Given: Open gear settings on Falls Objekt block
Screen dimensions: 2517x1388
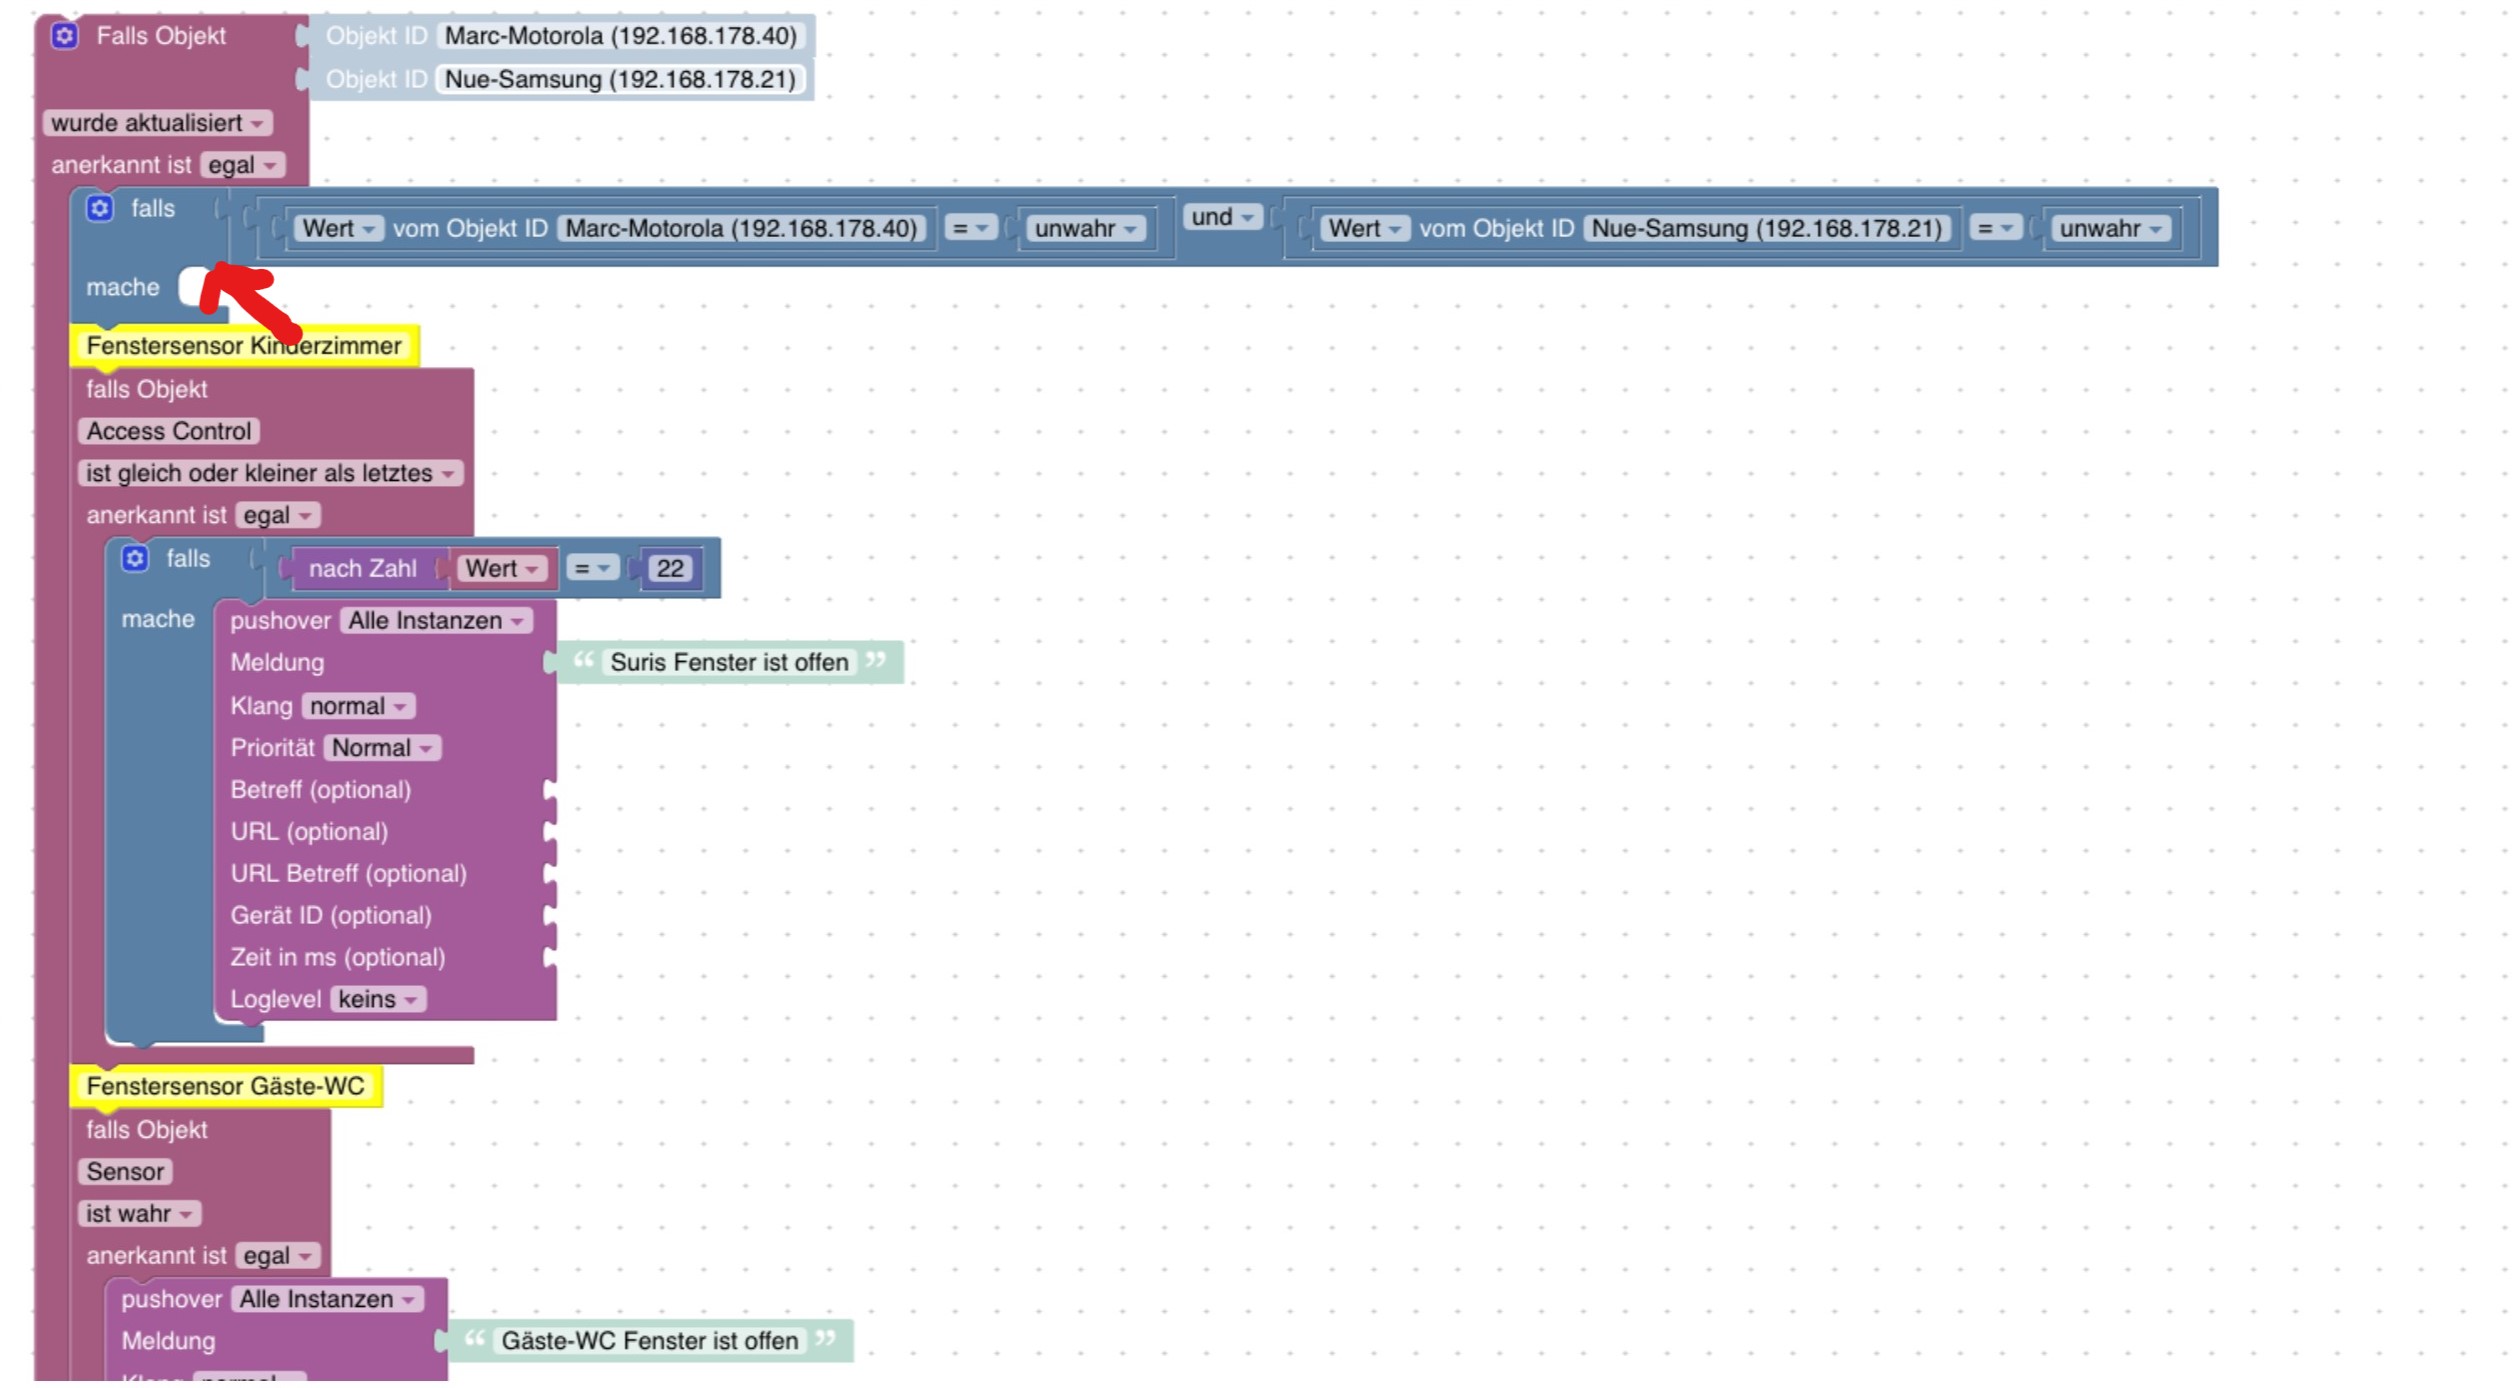Looking at the screenshot, I should click(65, 36).
